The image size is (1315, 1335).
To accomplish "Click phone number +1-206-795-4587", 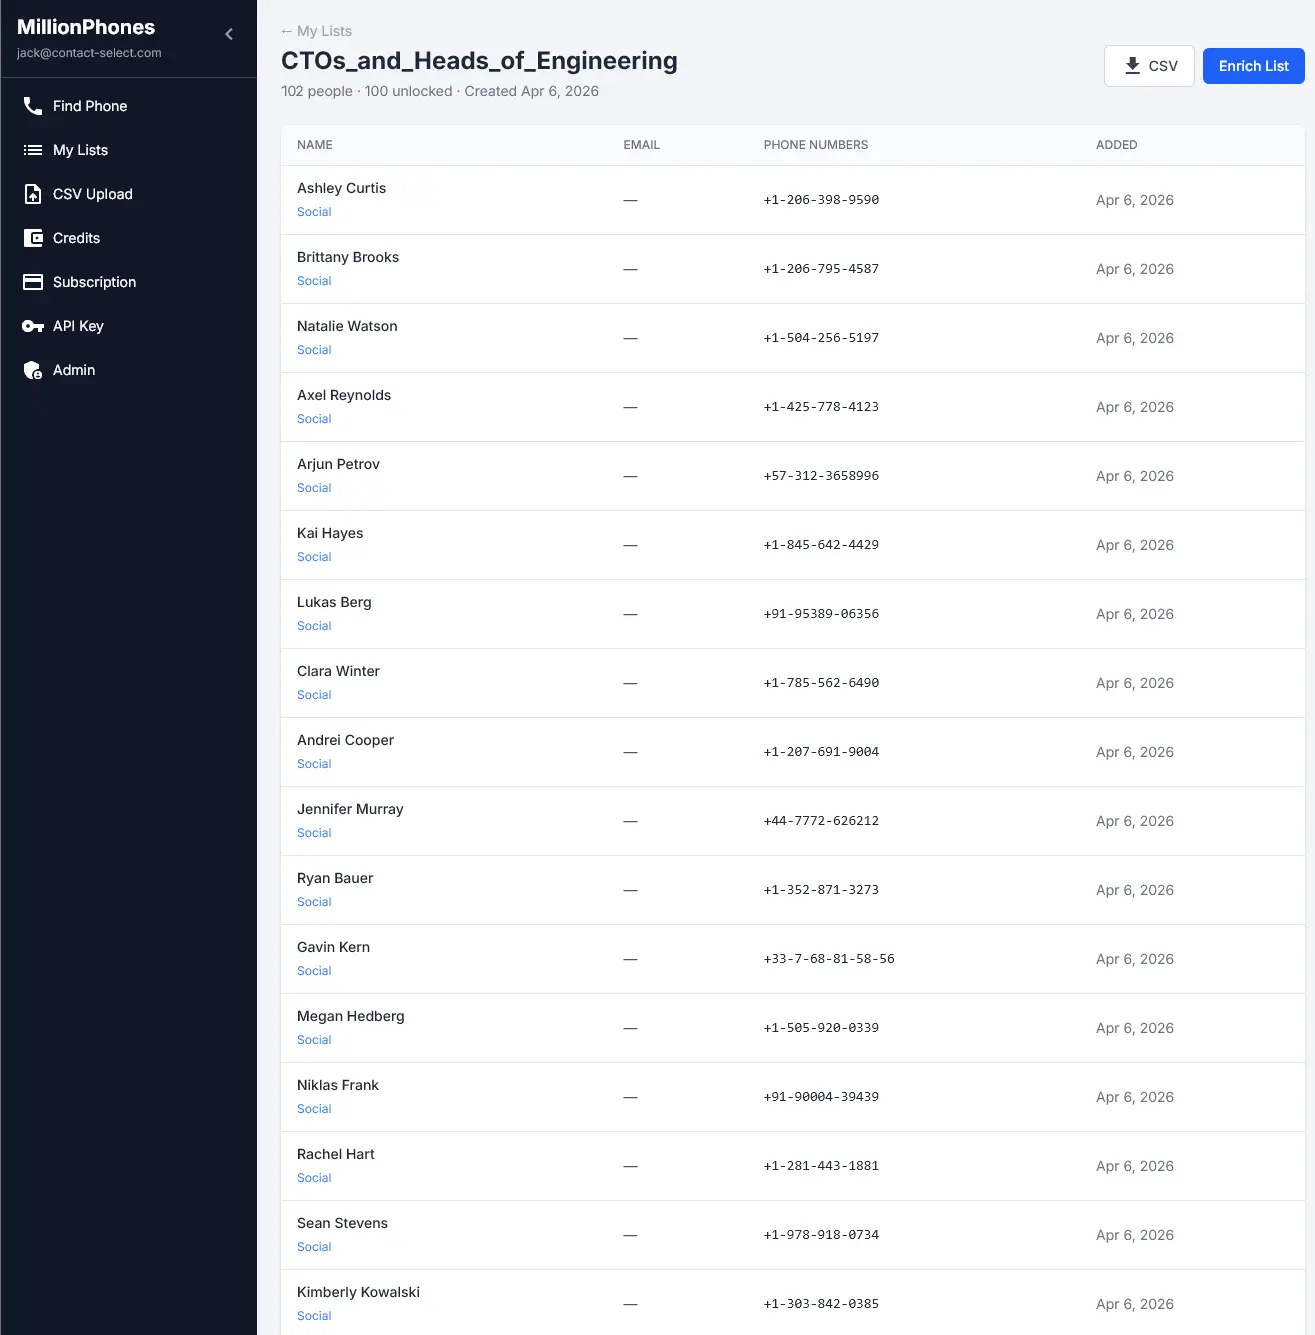I will [x=821, y=269].
